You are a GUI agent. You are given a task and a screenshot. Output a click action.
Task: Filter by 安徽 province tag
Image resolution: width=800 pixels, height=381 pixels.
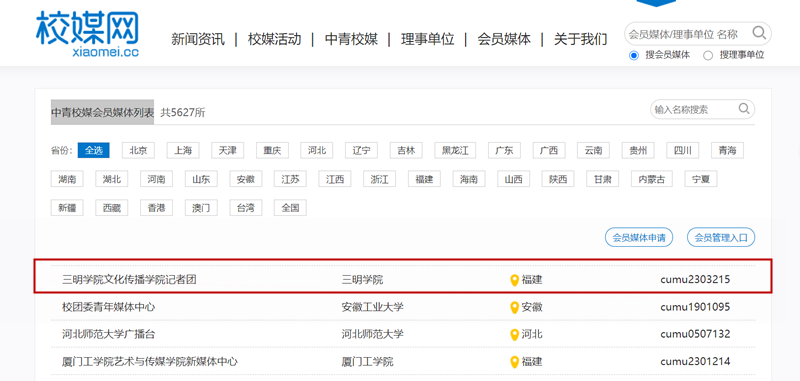[245, 179]
